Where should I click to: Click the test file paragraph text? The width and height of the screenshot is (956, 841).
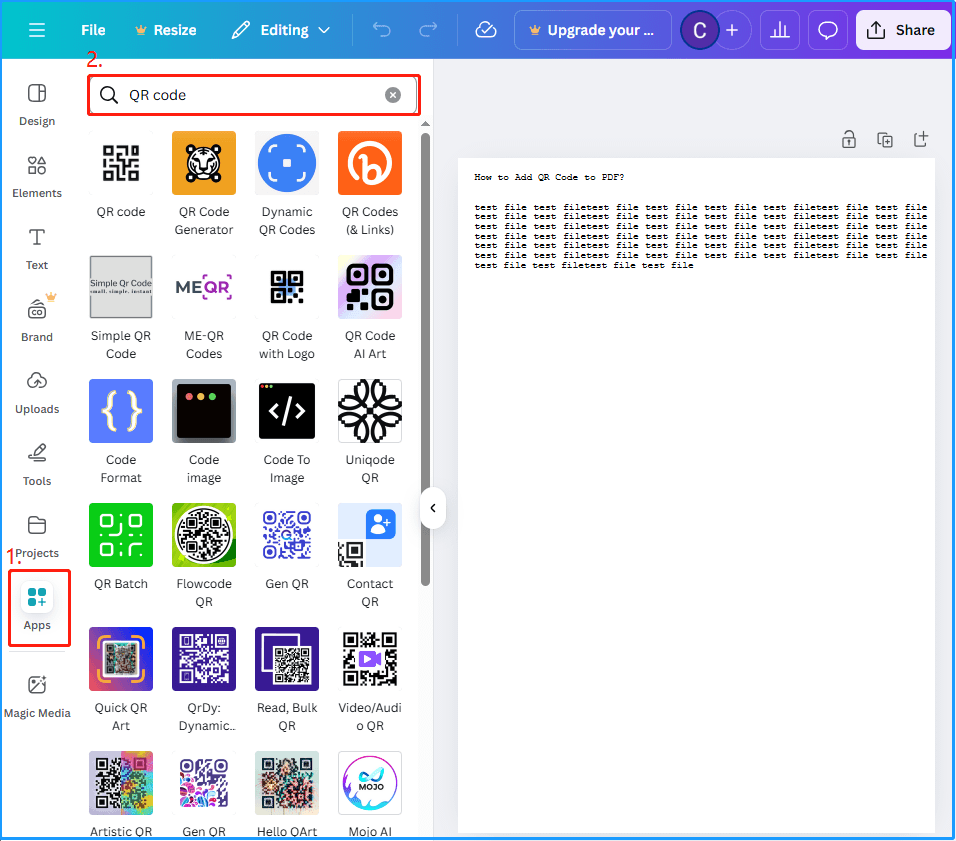click(x=701, y=236)
